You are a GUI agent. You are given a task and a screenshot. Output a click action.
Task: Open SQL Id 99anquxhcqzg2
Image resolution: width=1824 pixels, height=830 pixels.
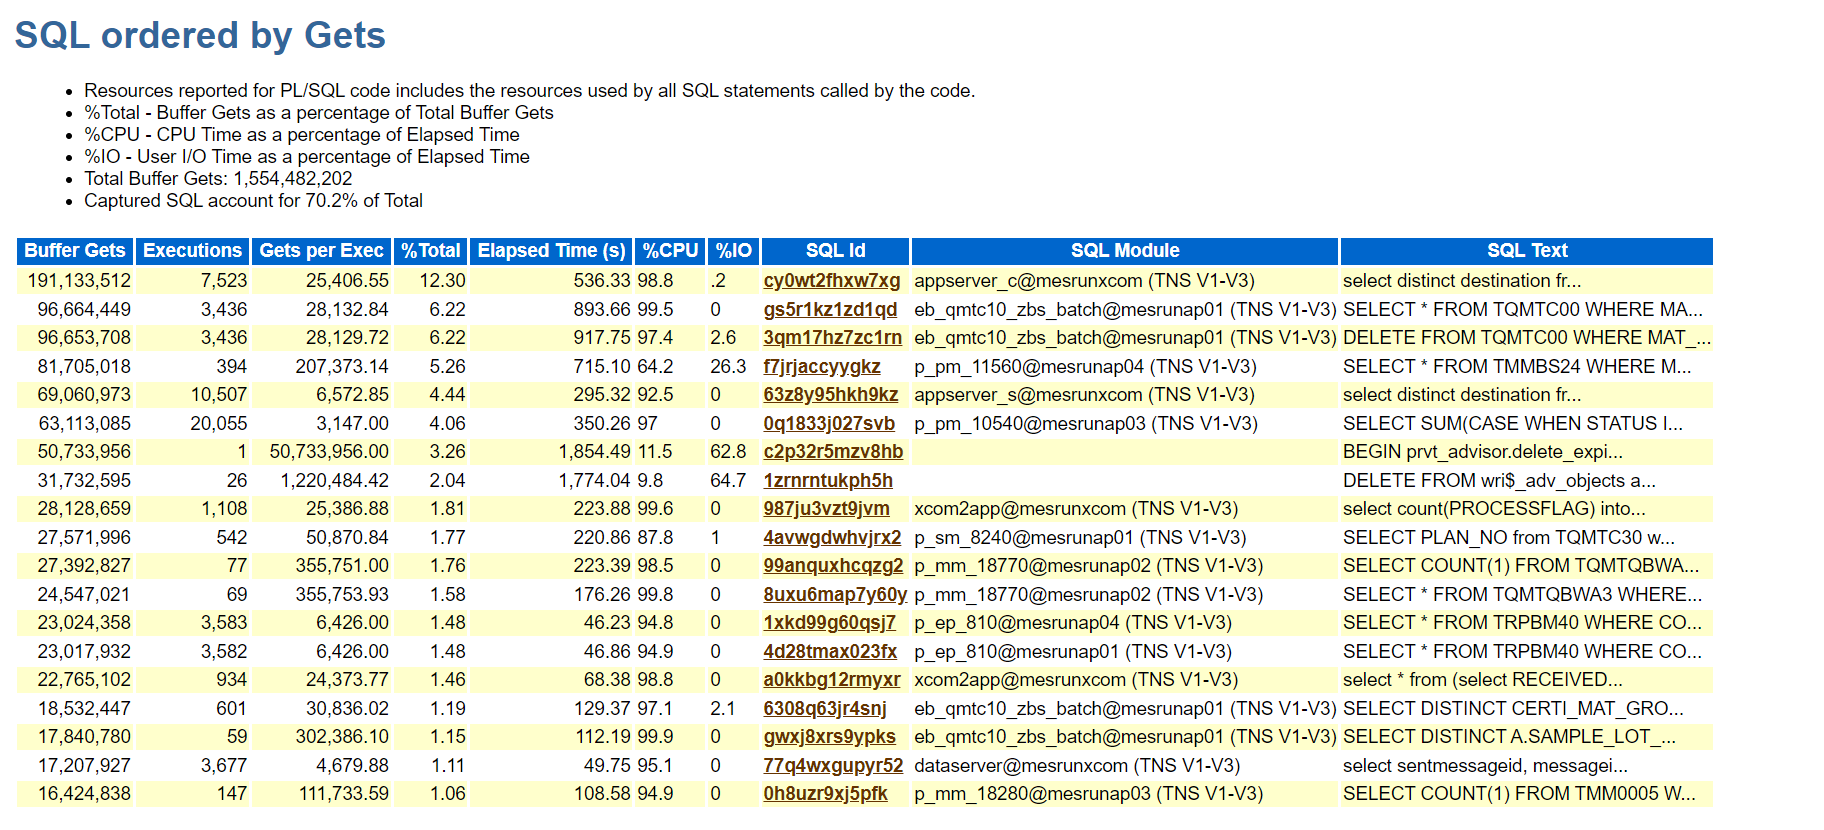[833, 566]
